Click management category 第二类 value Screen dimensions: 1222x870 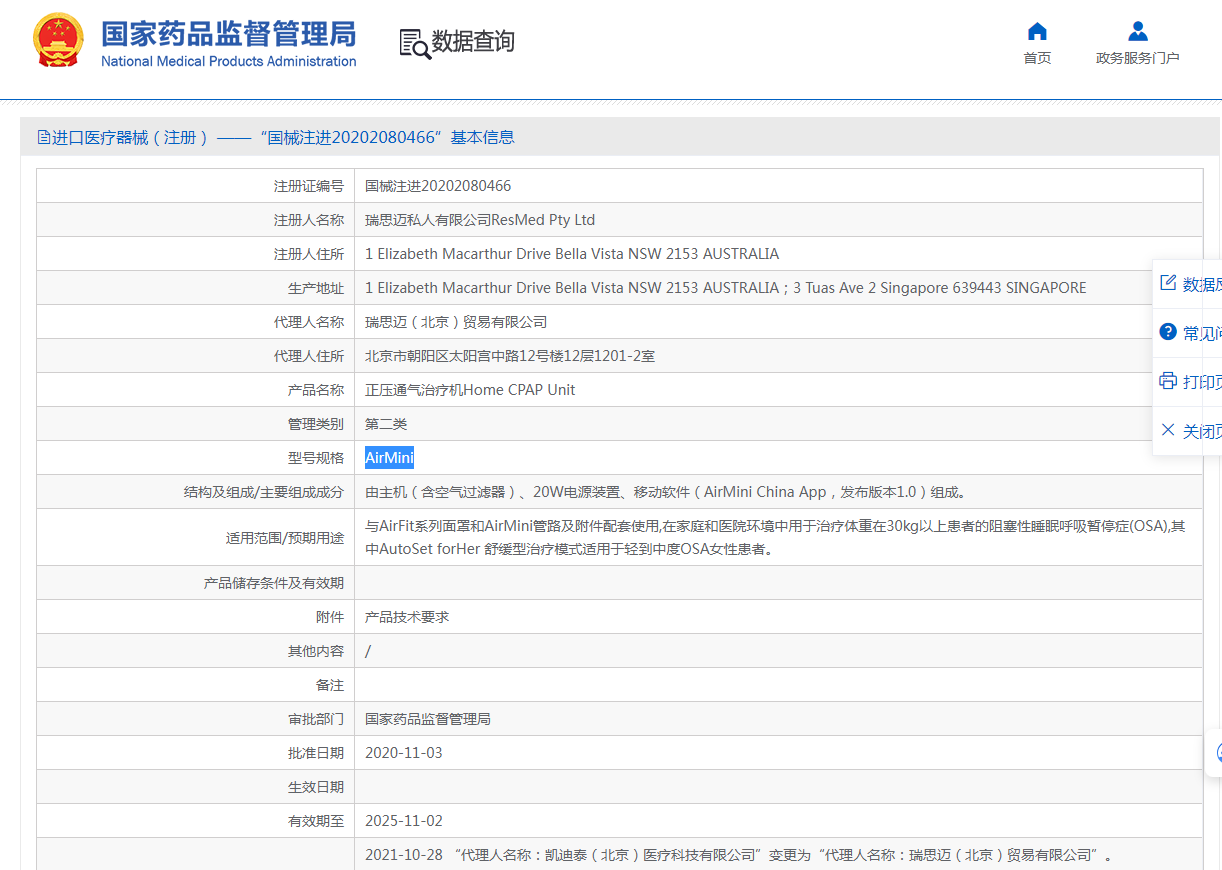tap(386, 424)
